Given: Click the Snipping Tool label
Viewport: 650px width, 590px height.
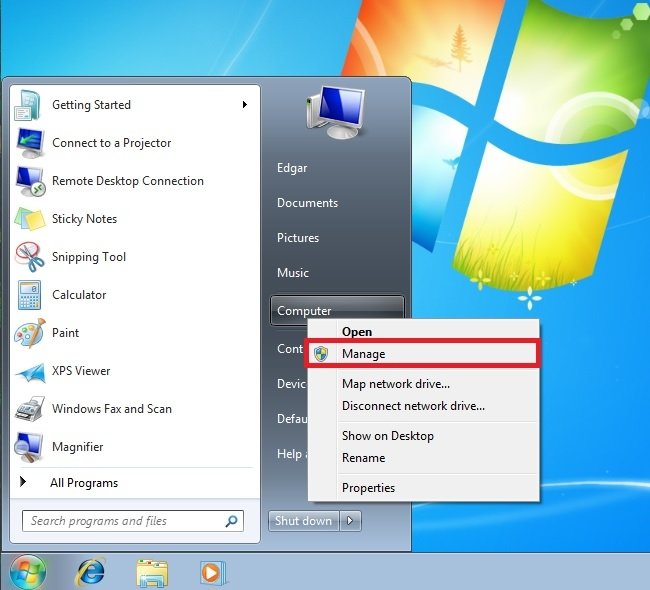Looking at the screenshot, I should tap(89, 257).
